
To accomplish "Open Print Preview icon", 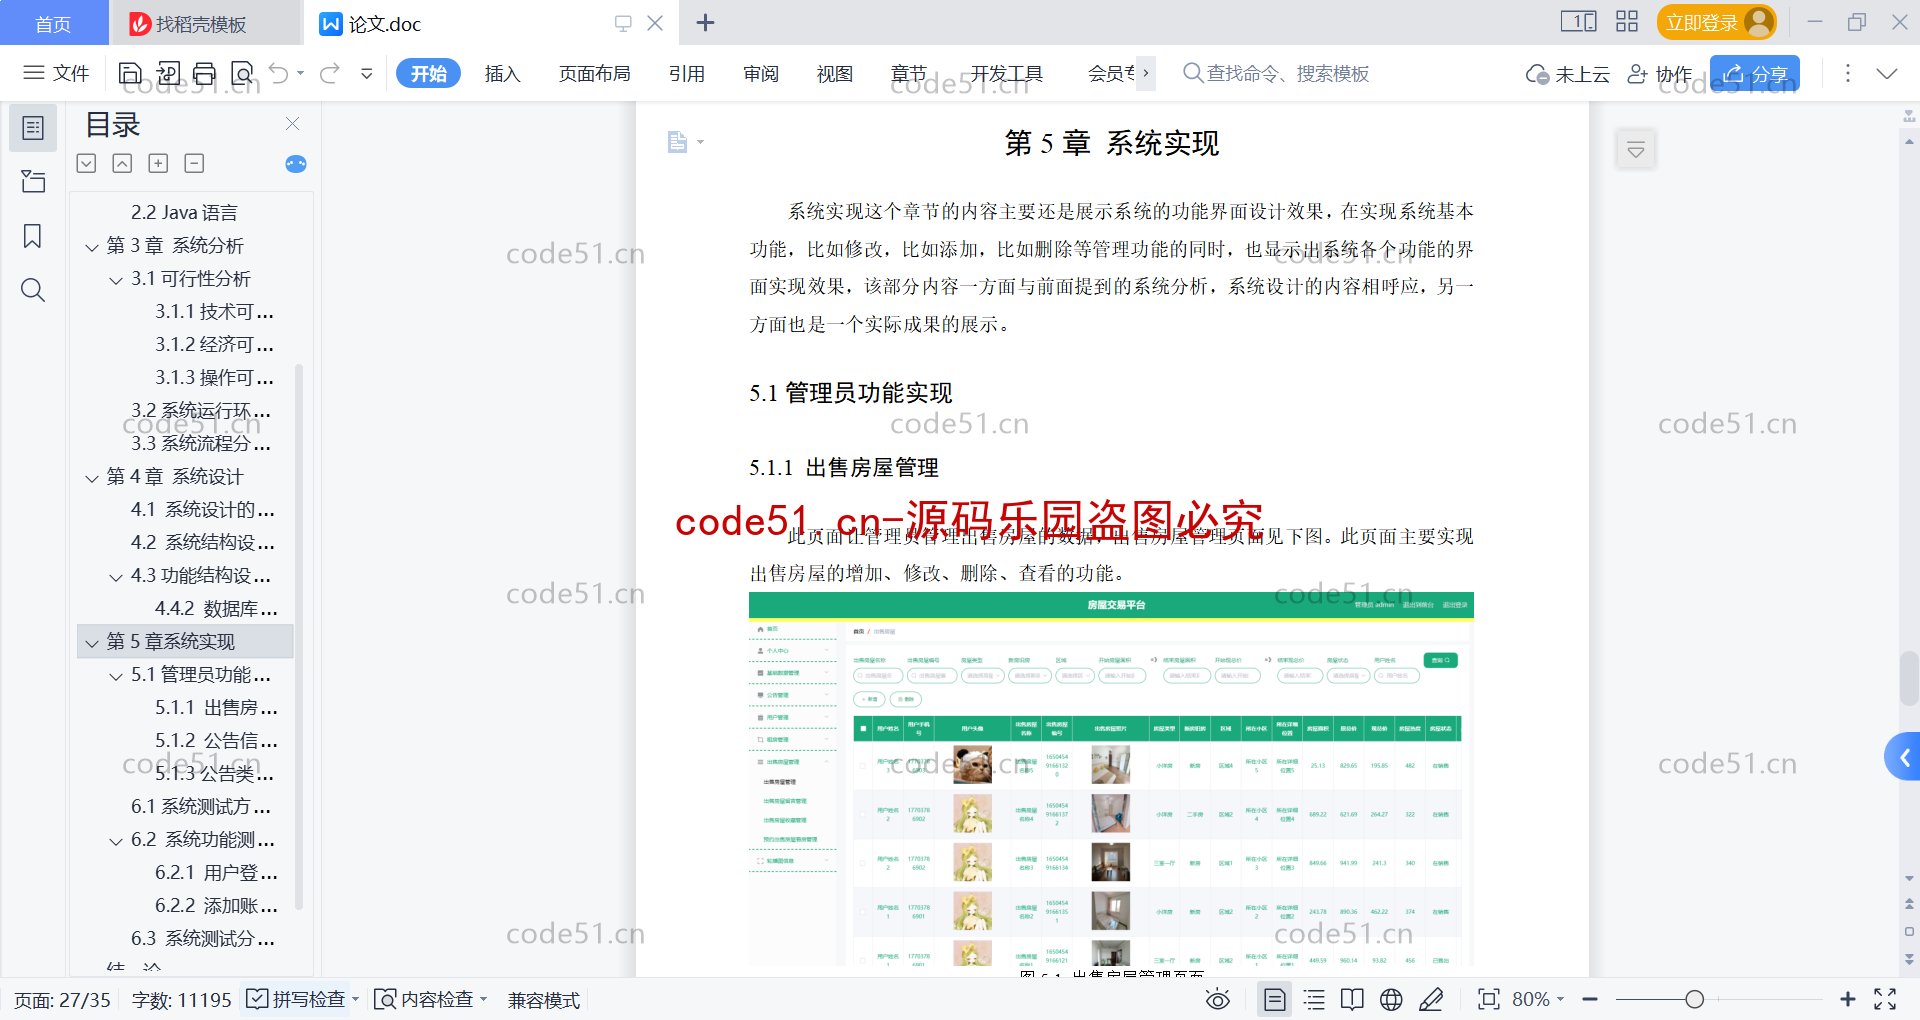I will tap(242, 73).
